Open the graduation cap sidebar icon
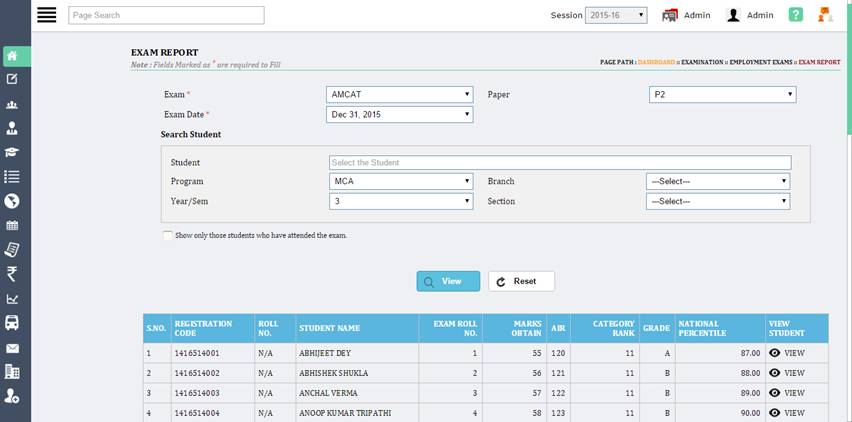This screenshot has height=422, width=852. coord(12,152)
